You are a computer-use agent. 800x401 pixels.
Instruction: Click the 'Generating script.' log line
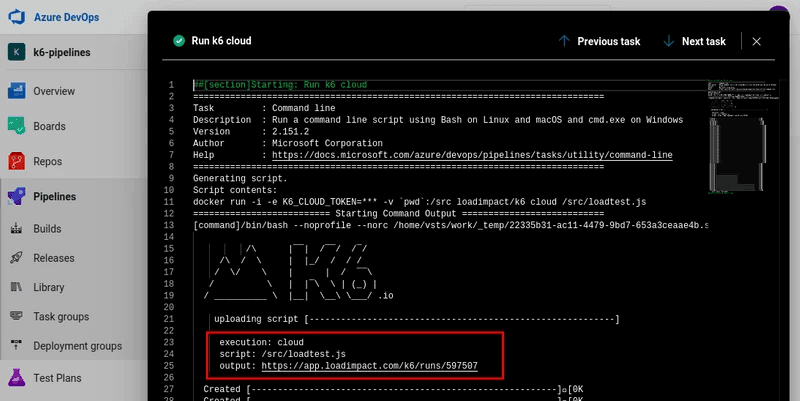pyautogui.click(x=240, y=179)
